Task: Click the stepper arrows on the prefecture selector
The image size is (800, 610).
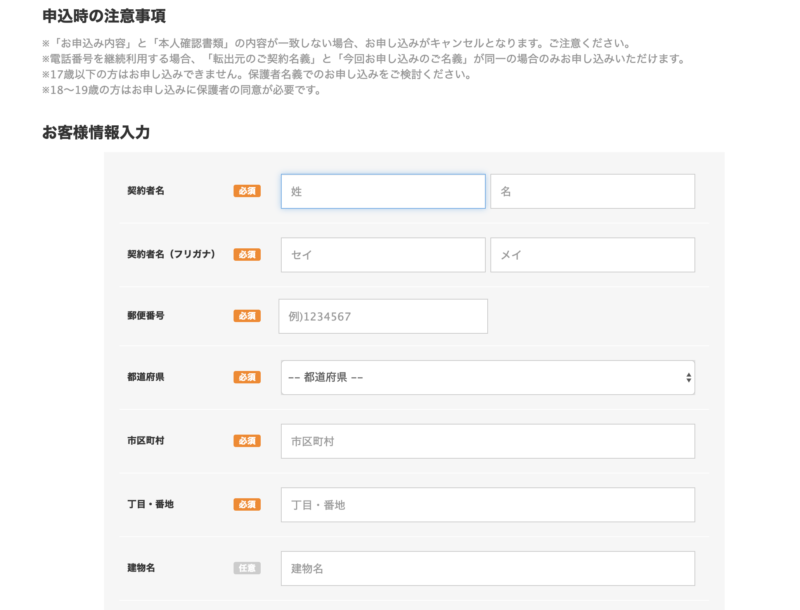Action: (687, 377)
